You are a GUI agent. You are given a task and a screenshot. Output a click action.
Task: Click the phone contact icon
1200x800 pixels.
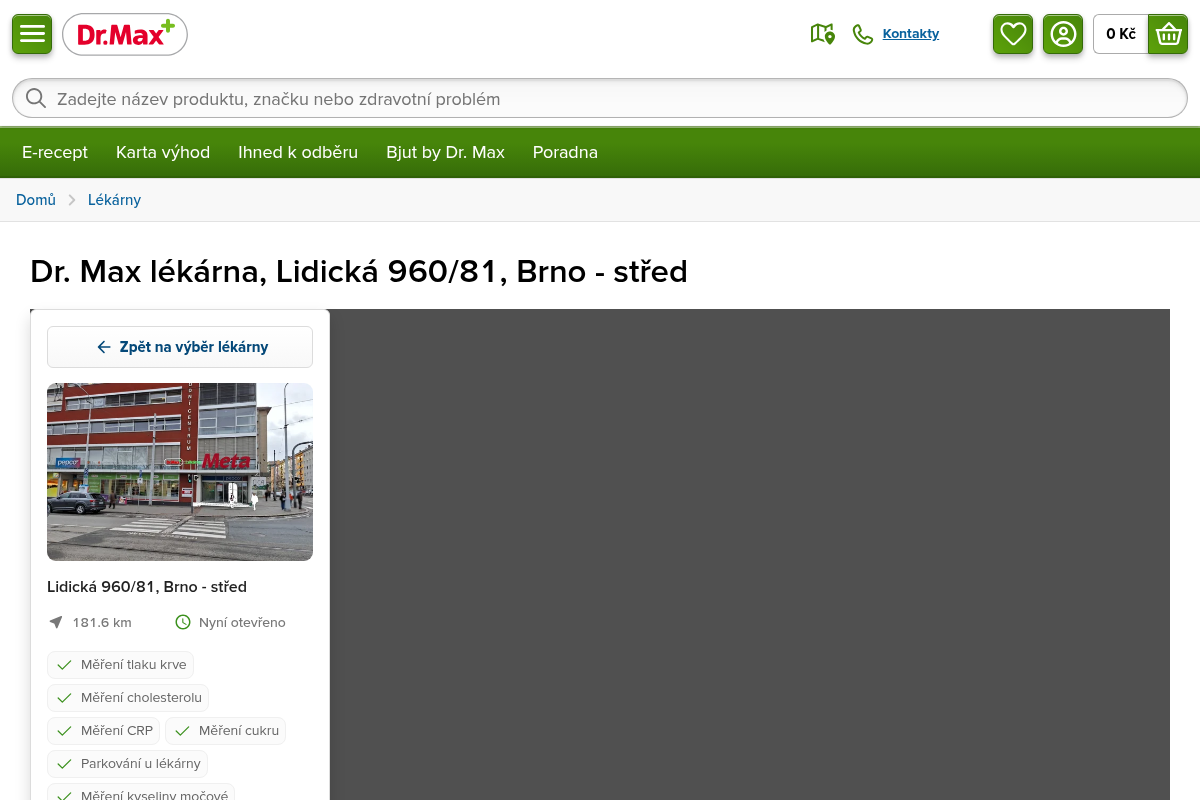click(862, 34)
